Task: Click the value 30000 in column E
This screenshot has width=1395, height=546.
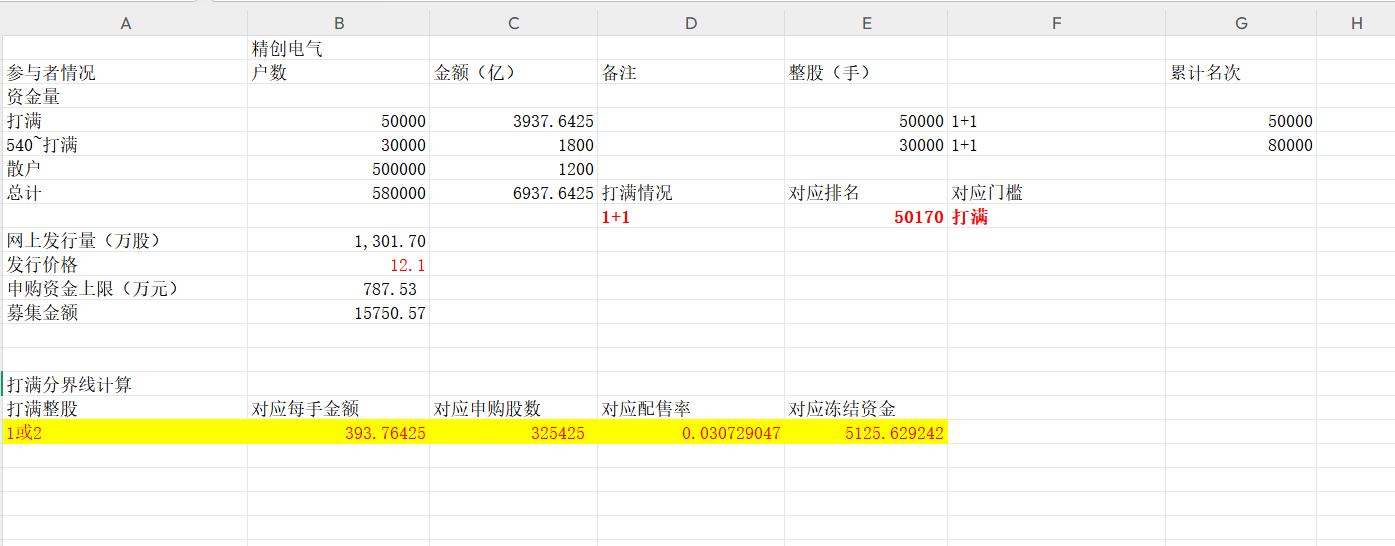Action: click(x=866, y=144)
